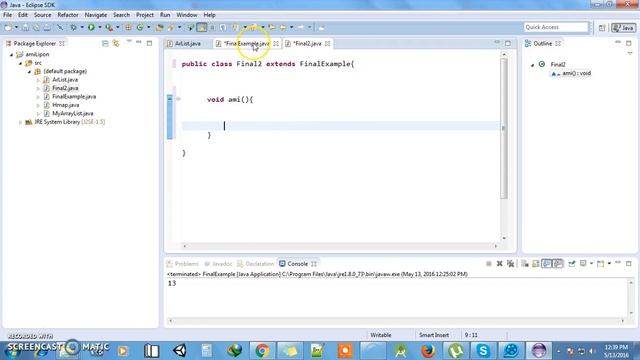The image size is (640, 360).
Task: Select MyArrayList.java in Package Explorer
Action: (x=73, y=113)
